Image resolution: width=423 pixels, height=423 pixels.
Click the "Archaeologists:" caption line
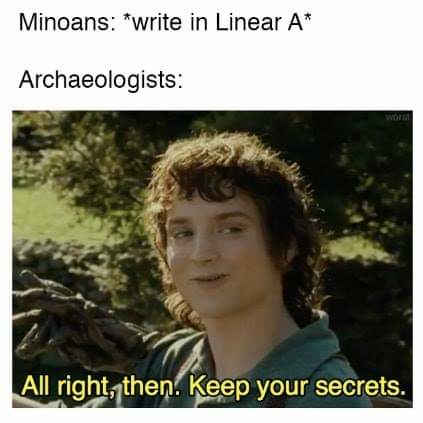(x=101, y=80)
